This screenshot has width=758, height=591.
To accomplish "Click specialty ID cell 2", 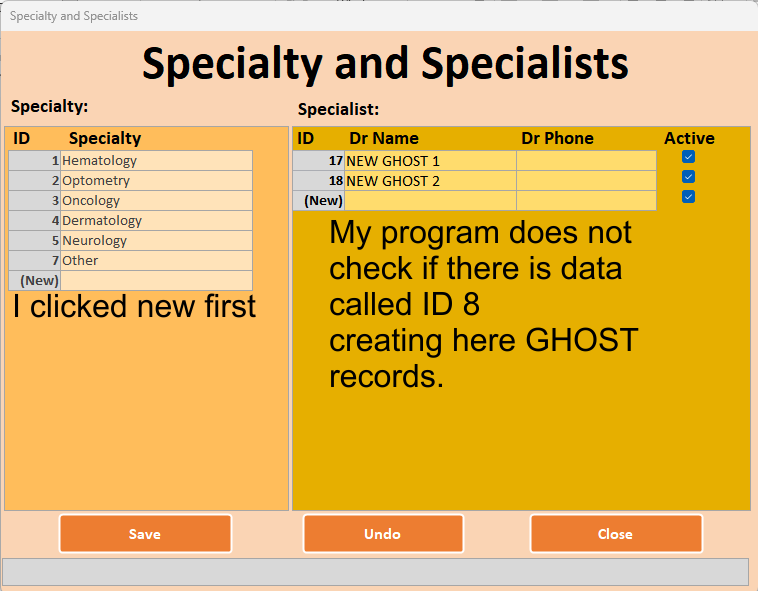I will 34,181.
